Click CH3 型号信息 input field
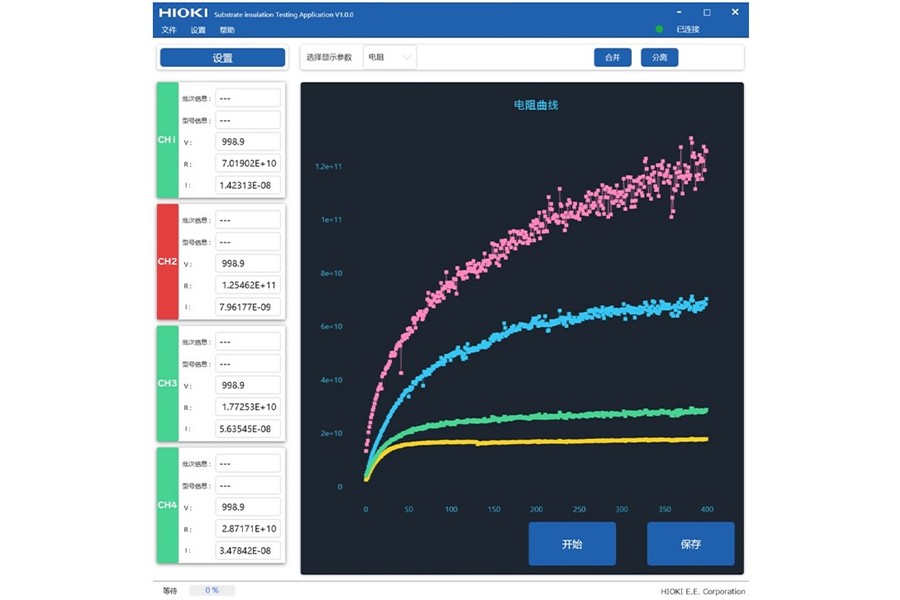The image size is (900, 600). point(248,363)
